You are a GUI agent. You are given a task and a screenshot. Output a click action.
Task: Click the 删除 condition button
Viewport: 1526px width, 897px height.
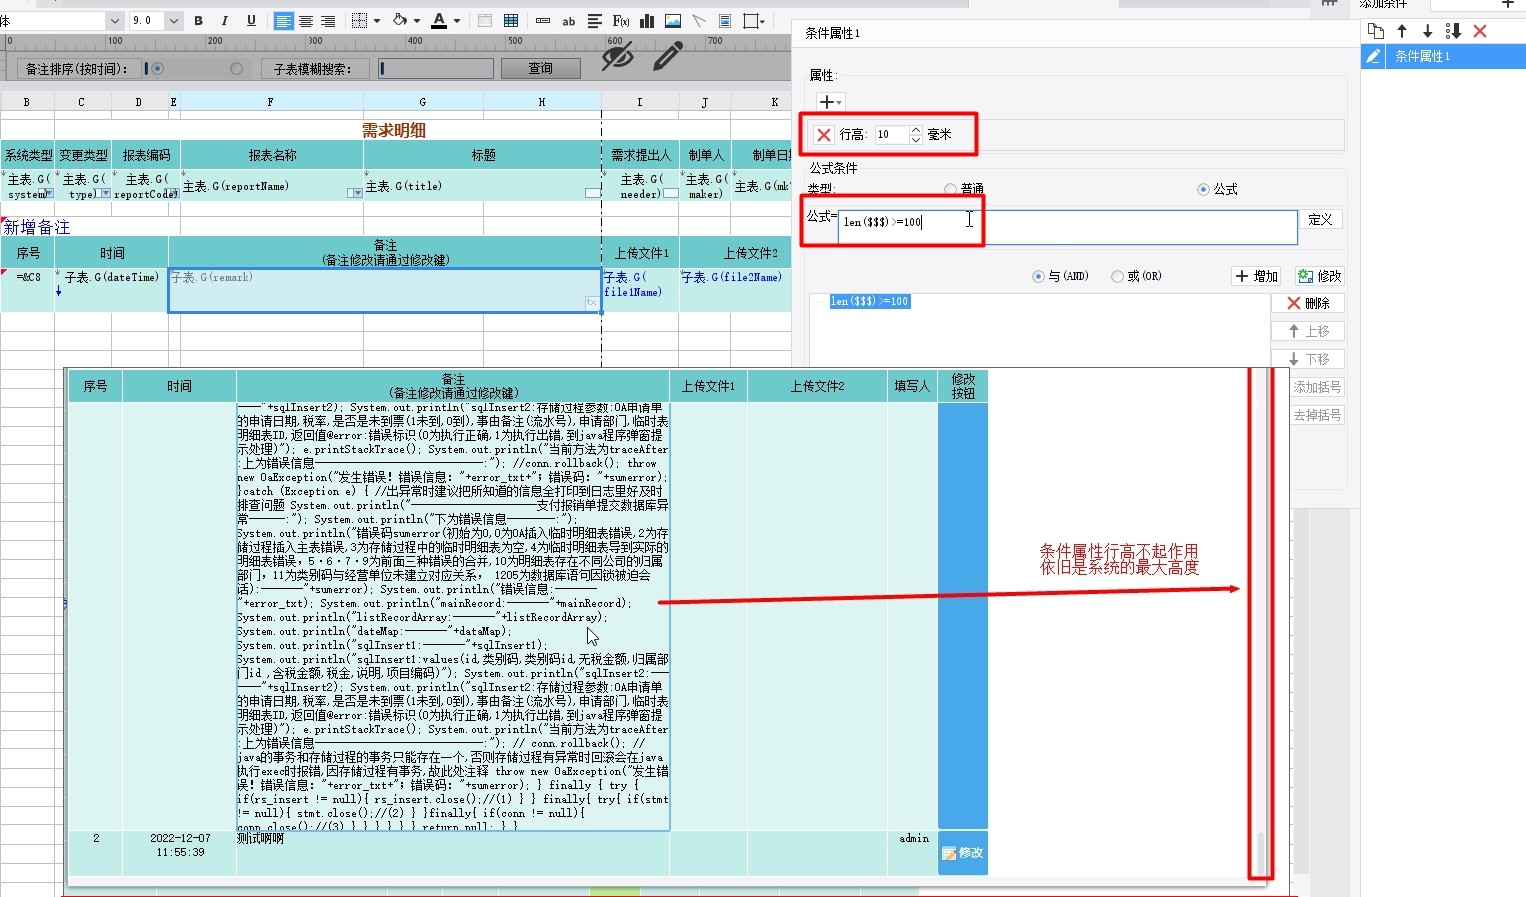(x=1308, y=303)
